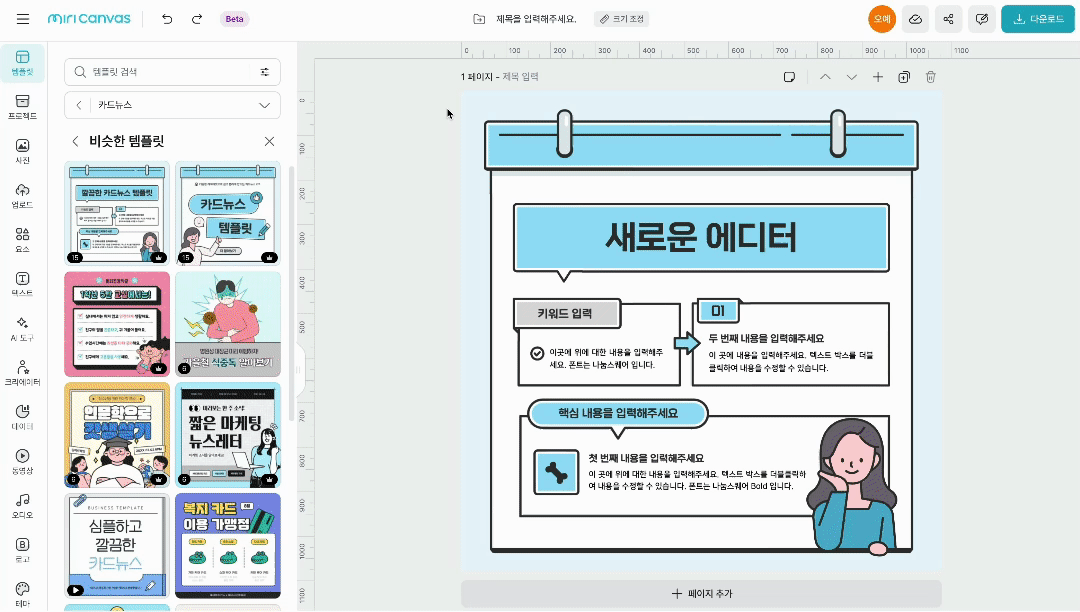Open the orange user avatar
Image resolution: width=1080 pixels, height=612 pixels.
[x=882, y=19]
